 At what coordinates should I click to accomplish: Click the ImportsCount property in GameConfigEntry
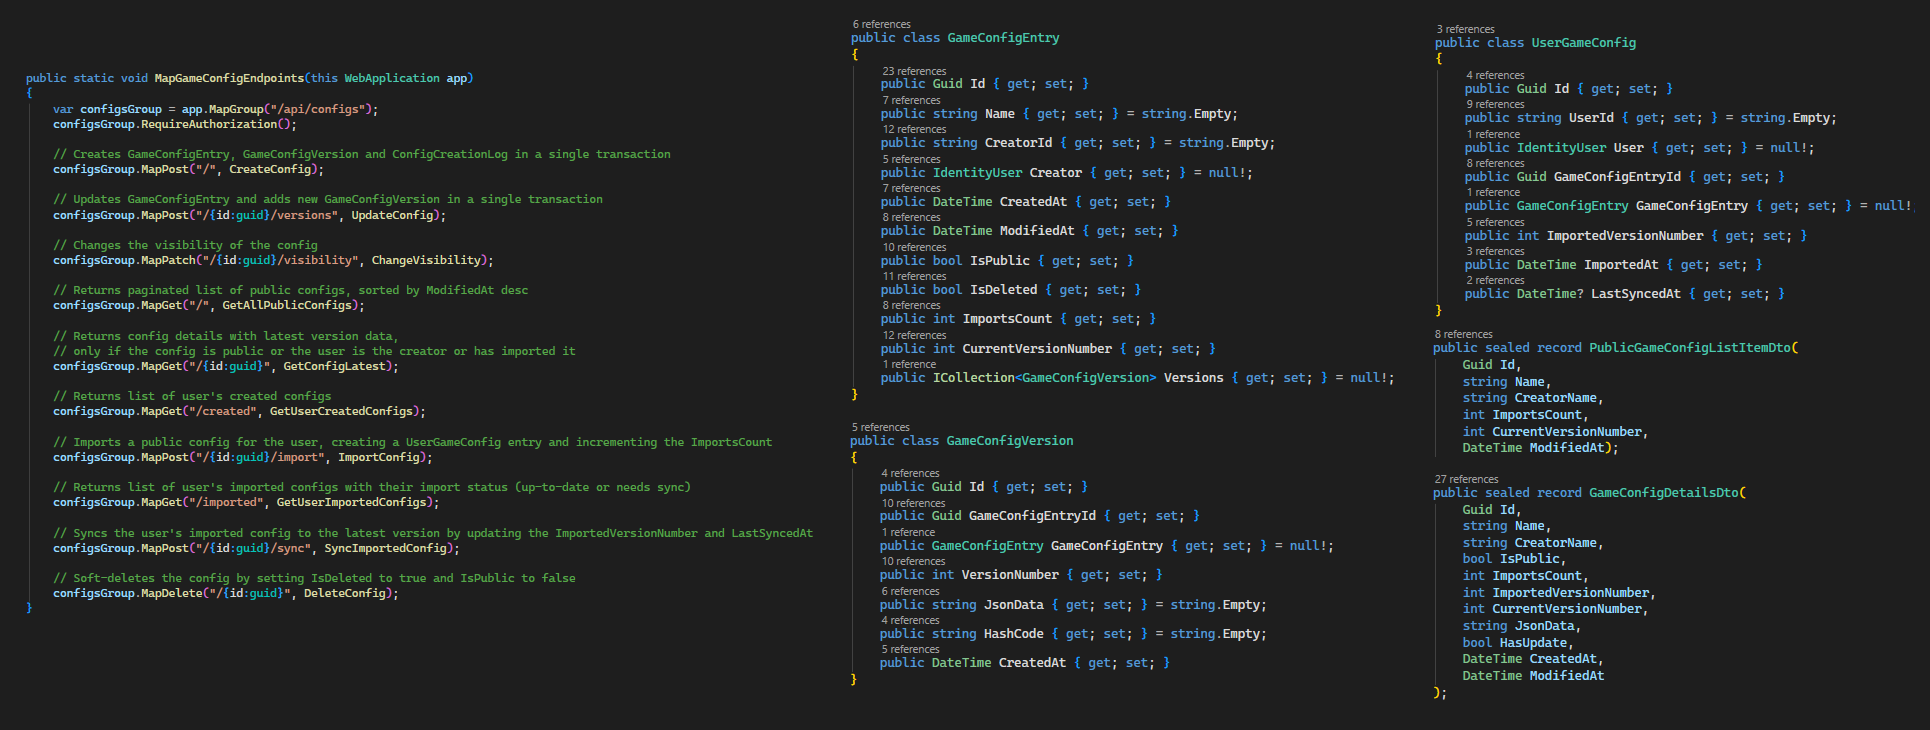tap(1007, 319)
